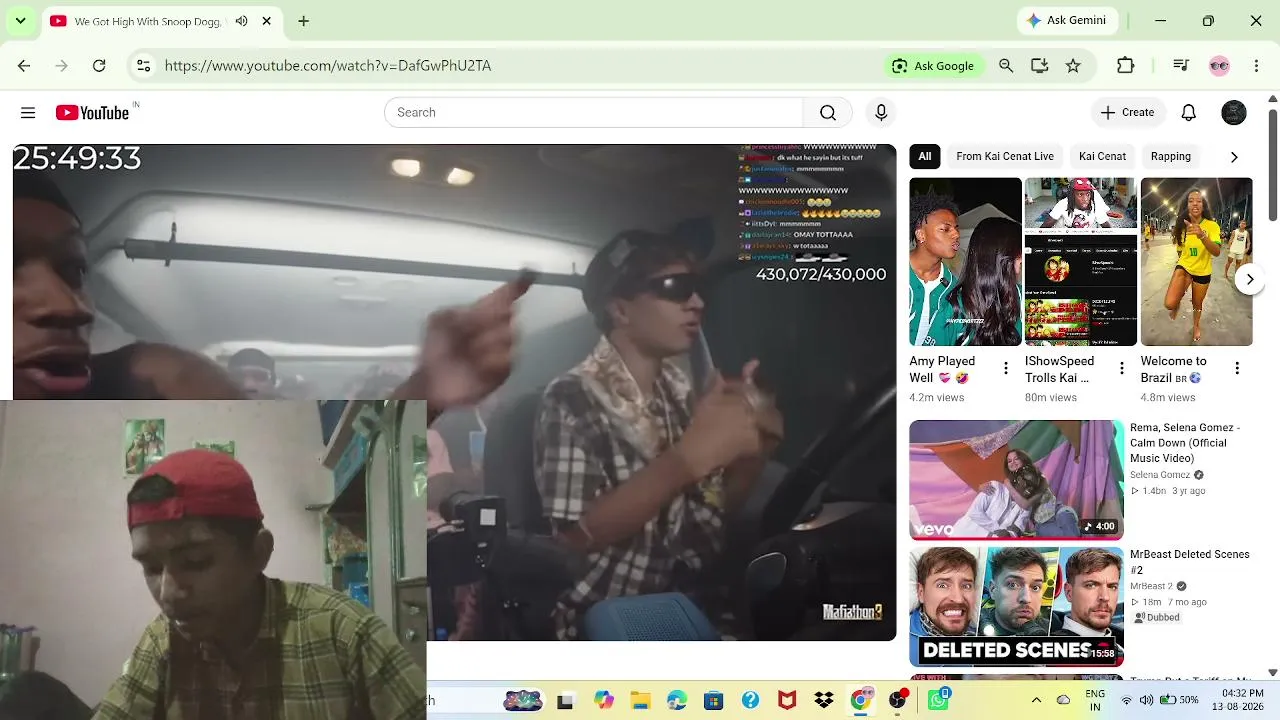
Task: Click the YouTube search magnifier button
Action: tap(828, 113)
